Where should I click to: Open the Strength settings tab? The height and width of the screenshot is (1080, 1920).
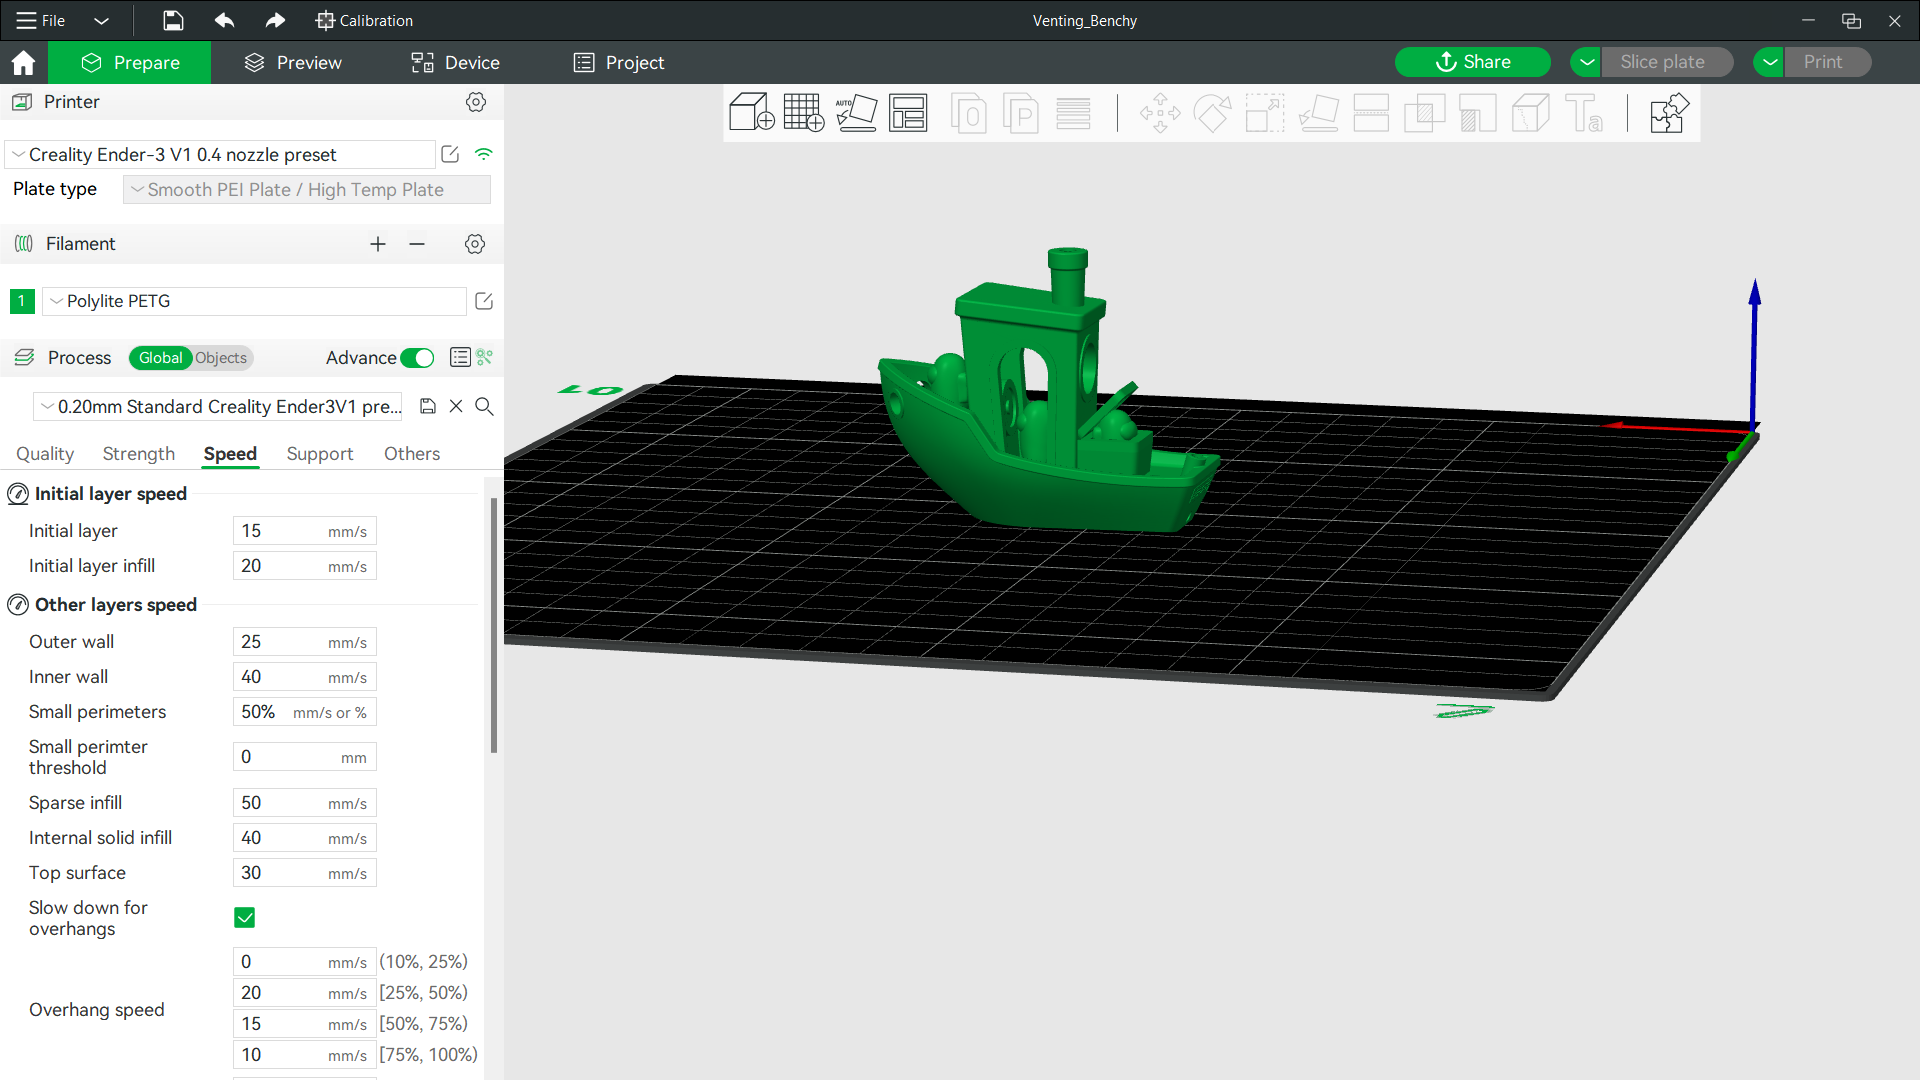click(139, 453)
